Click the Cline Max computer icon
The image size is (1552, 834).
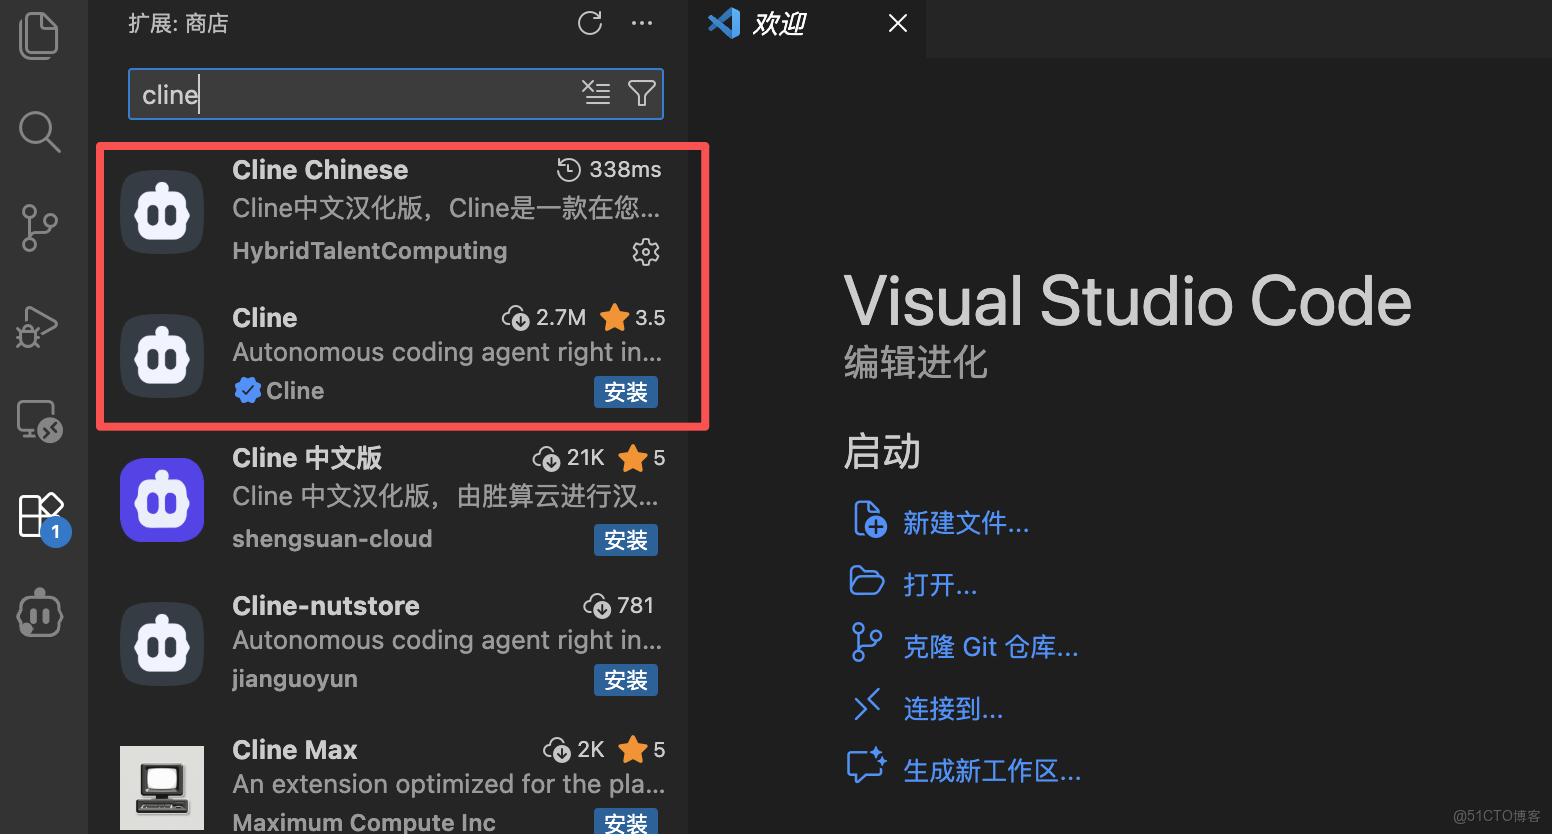point(162,788)
